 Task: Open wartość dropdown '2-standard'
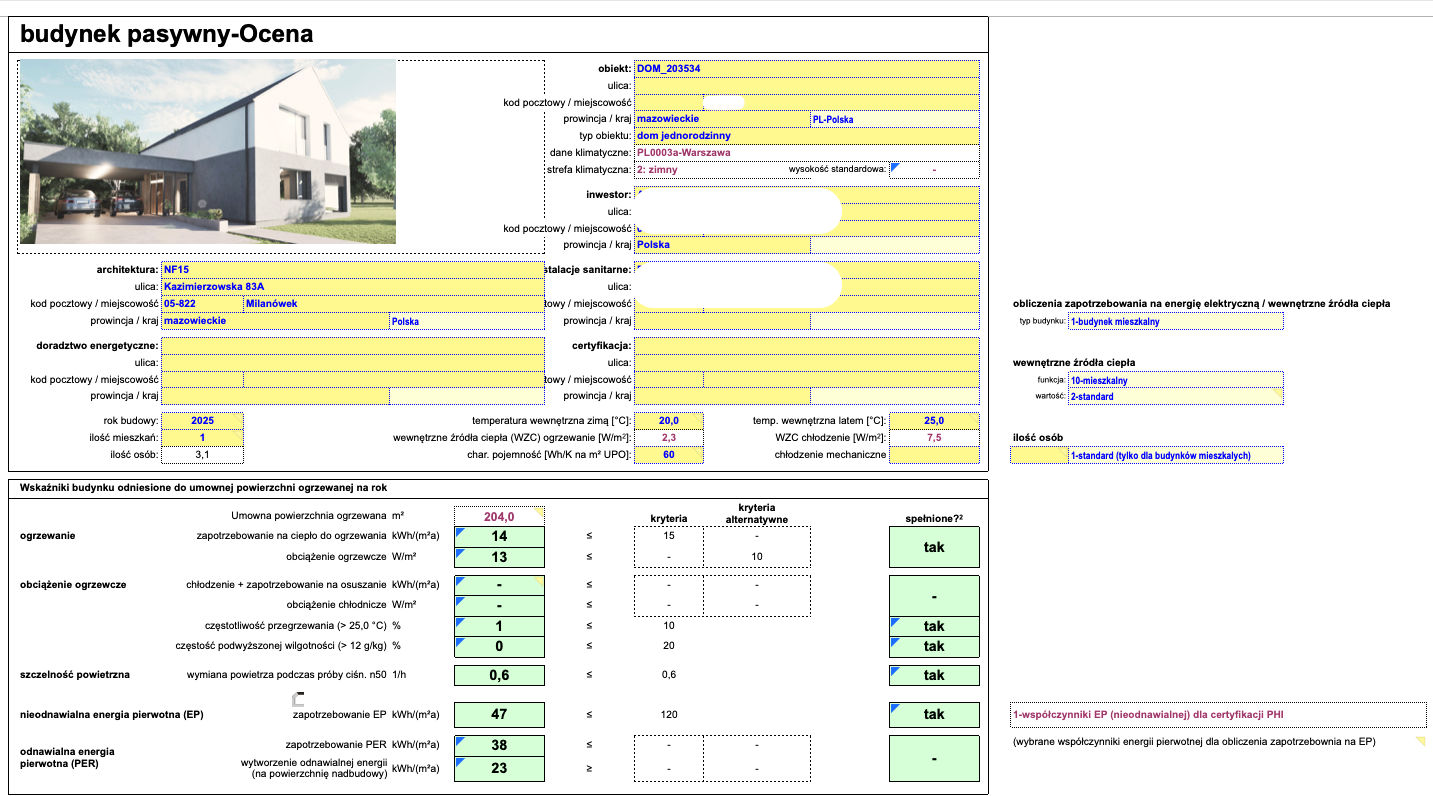[1174, 397]
